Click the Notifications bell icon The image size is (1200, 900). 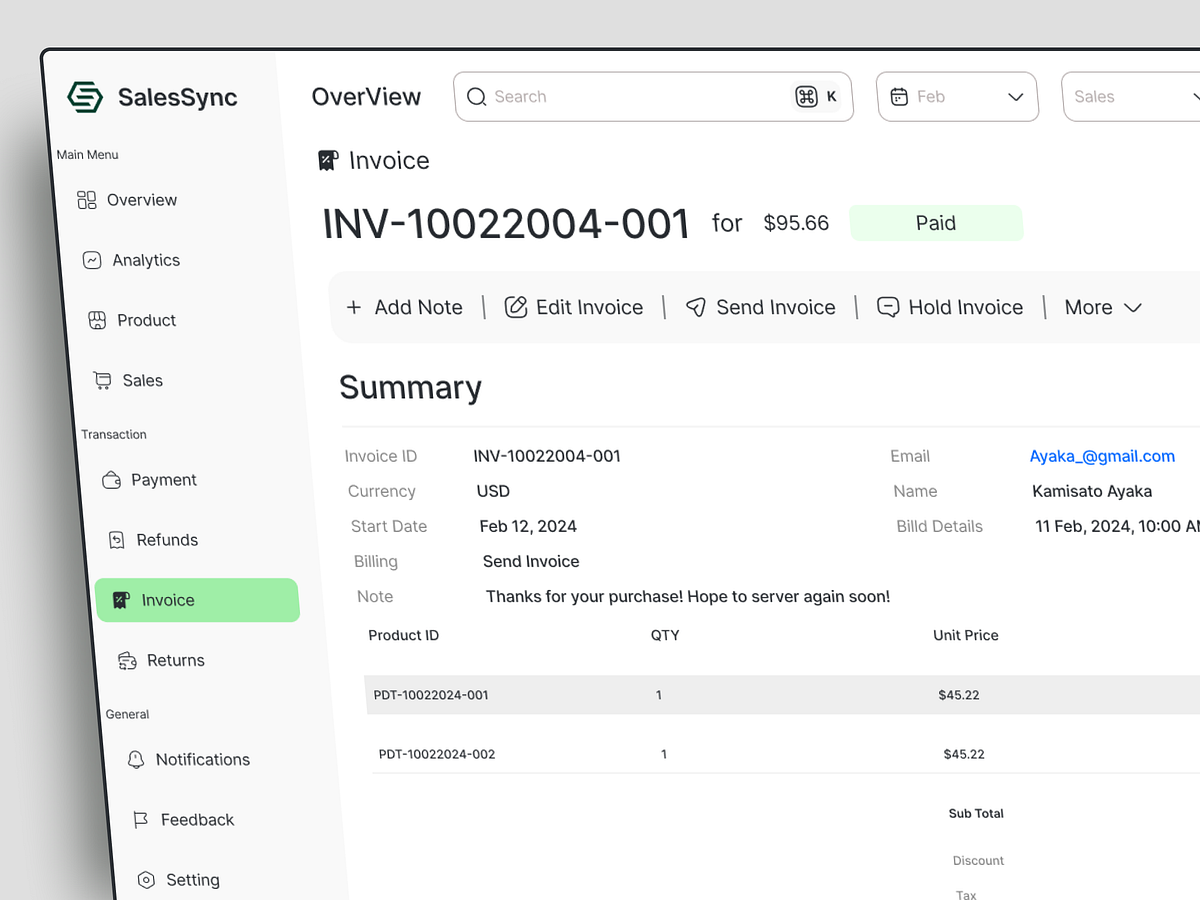(135, 759)
